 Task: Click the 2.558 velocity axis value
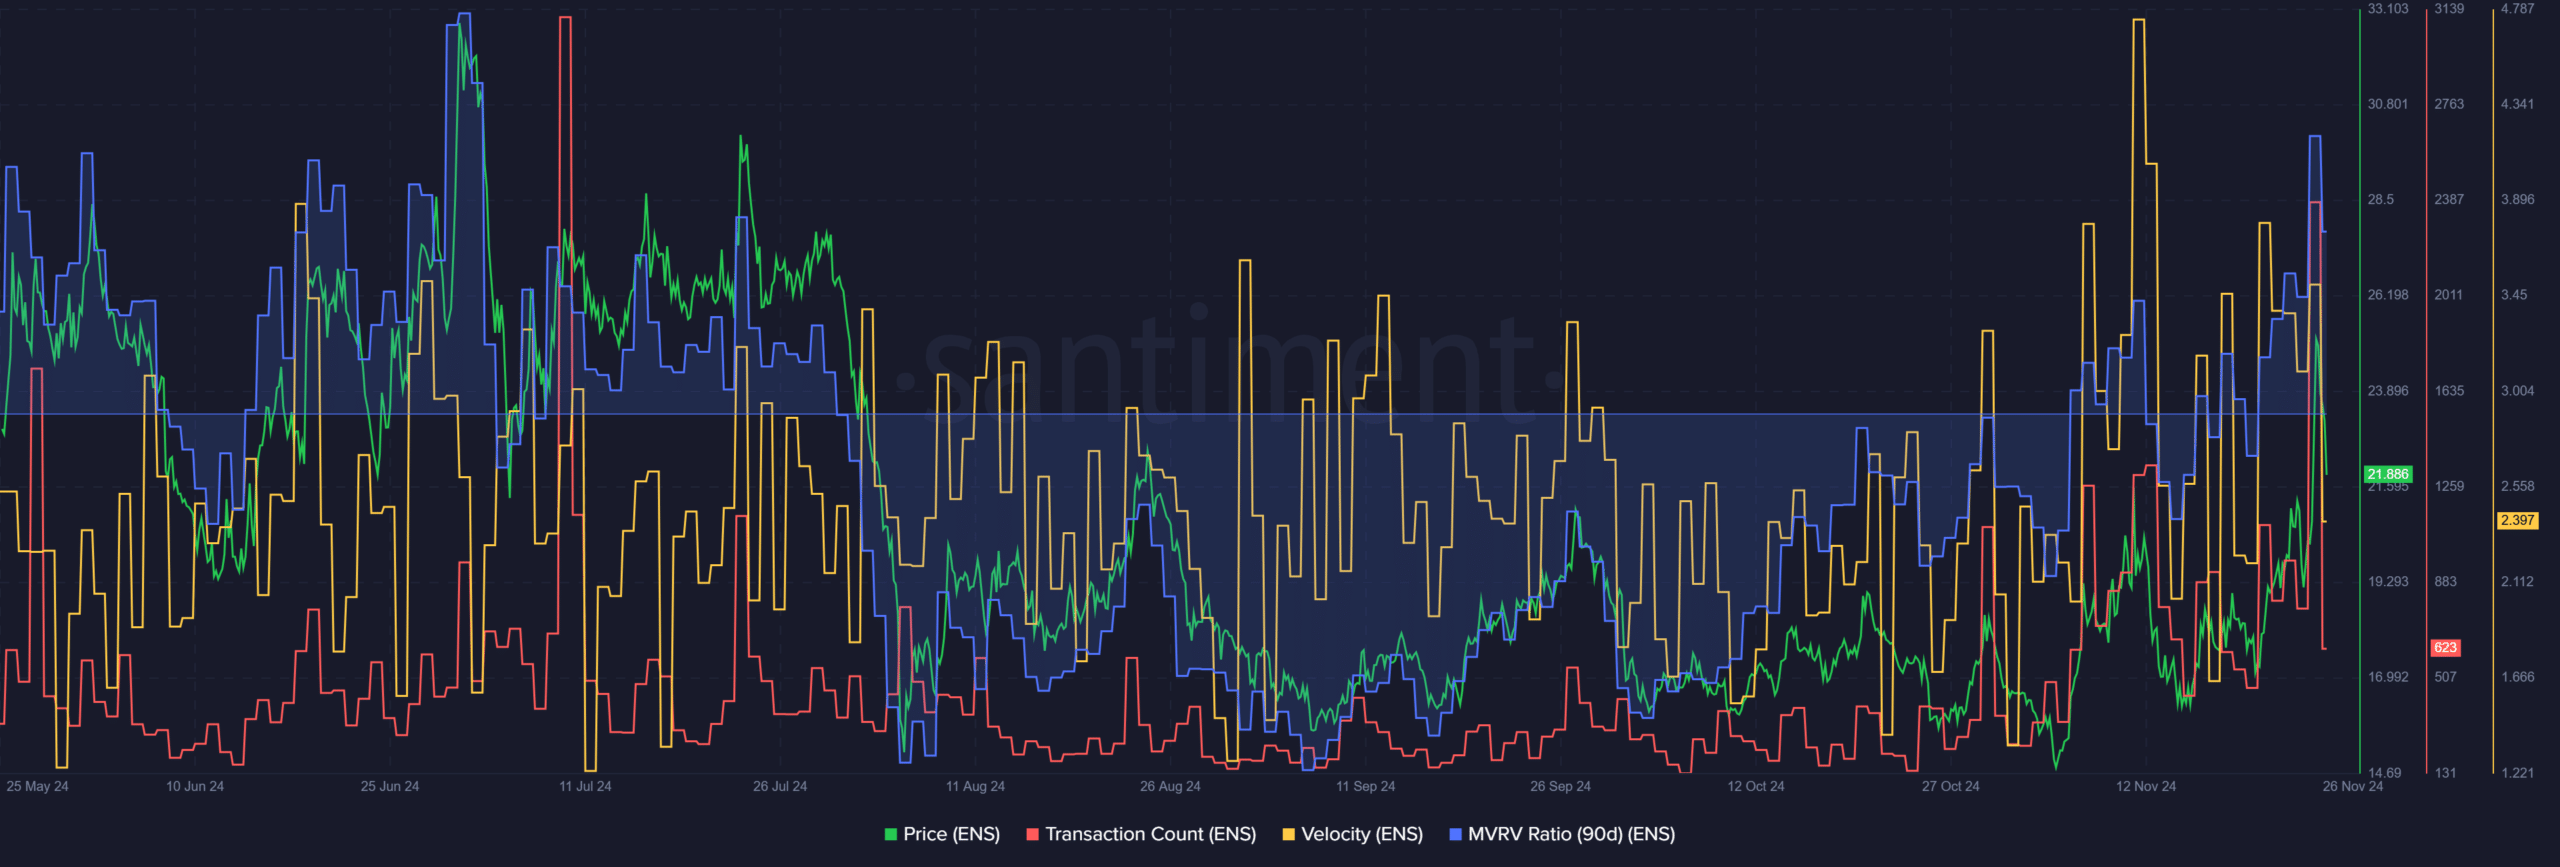point(2518,486)
